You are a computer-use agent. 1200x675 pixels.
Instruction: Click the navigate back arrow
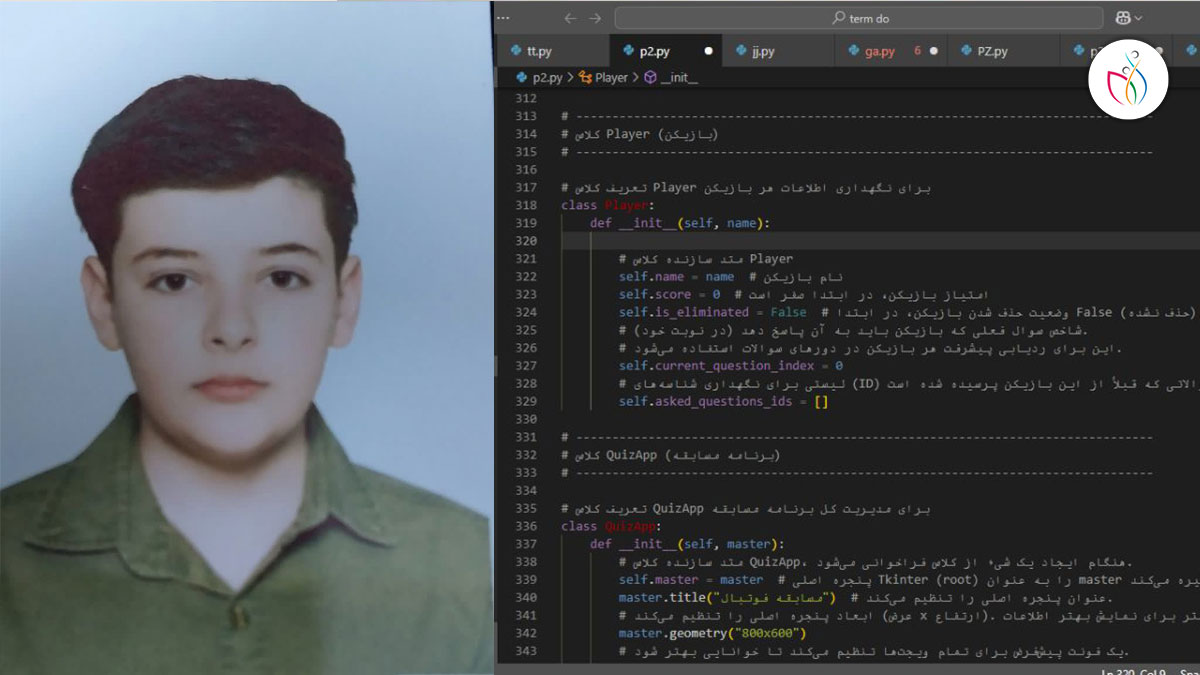(570, 18)
